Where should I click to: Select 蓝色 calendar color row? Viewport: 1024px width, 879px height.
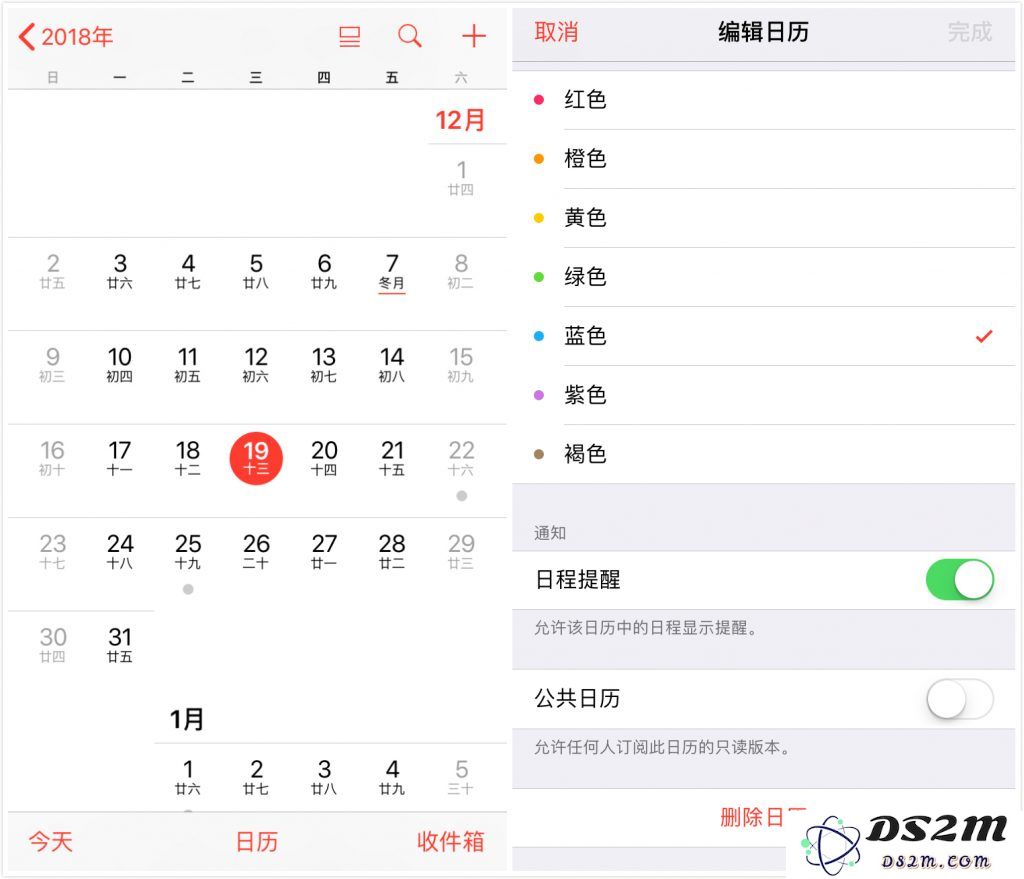coord(763,336)
